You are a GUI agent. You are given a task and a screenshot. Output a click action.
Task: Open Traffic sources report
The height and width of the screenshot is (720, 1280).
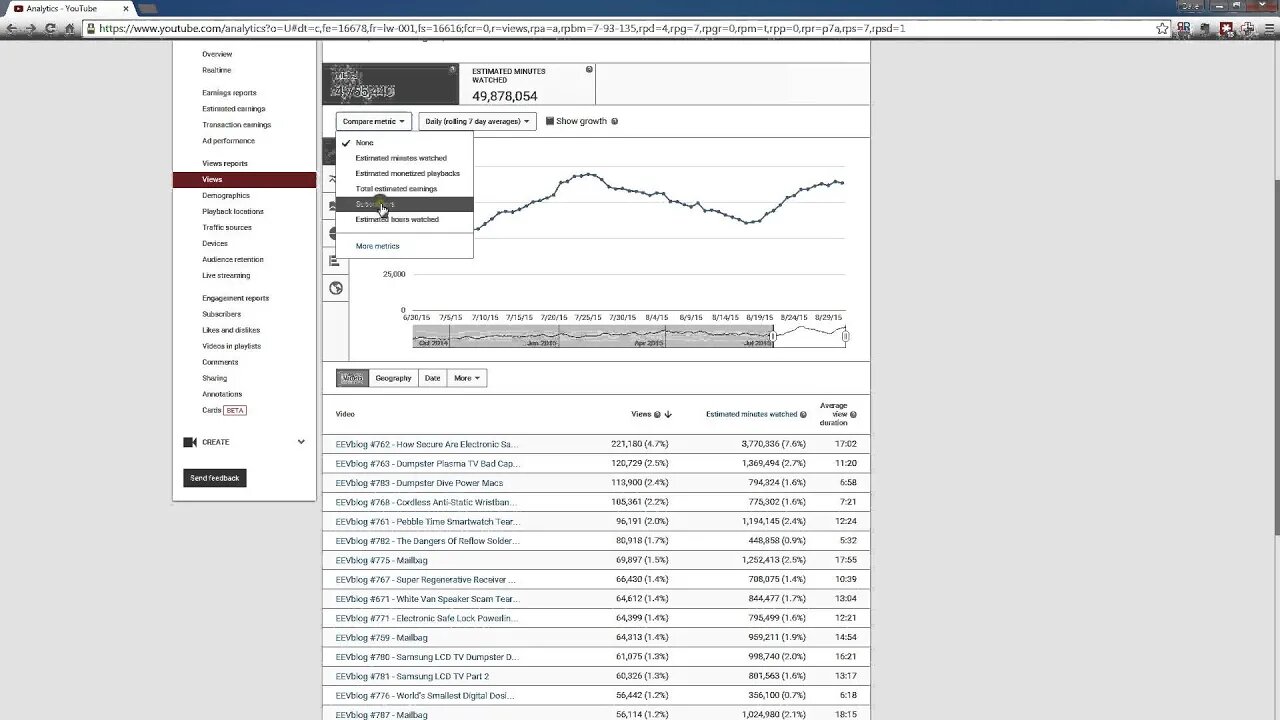click(x=227, y=227)
